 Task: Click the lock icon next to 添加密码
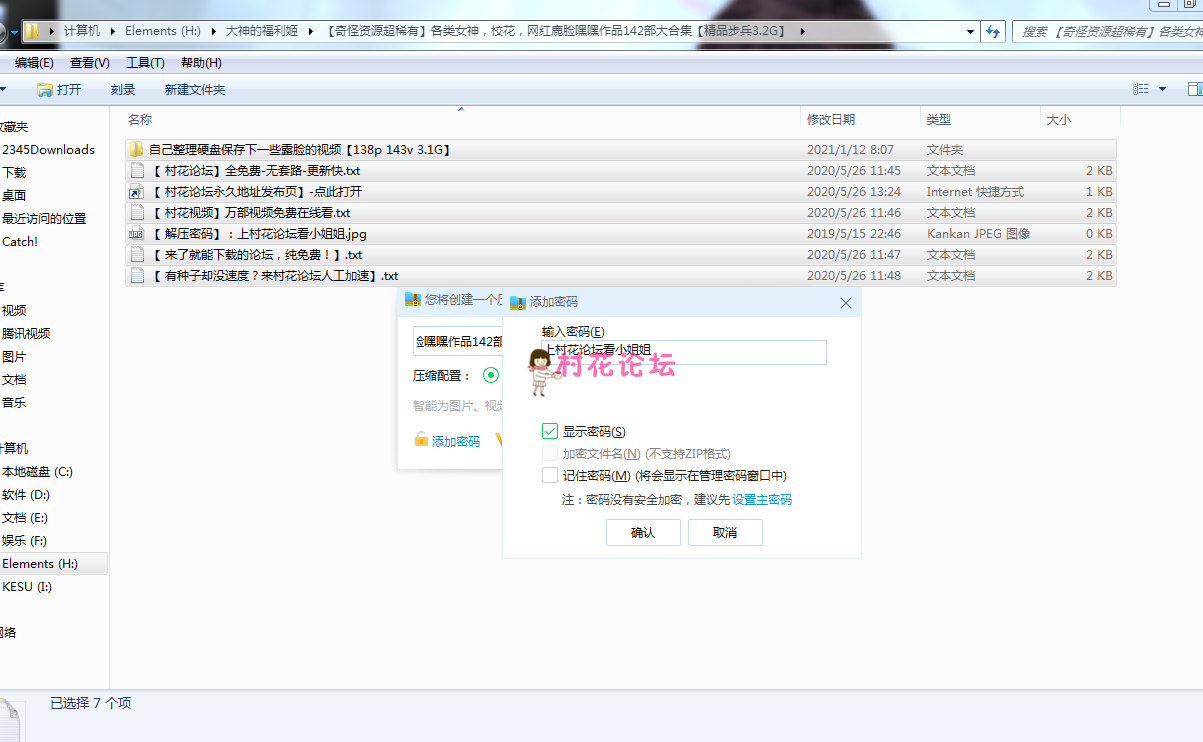coord(421,441)
